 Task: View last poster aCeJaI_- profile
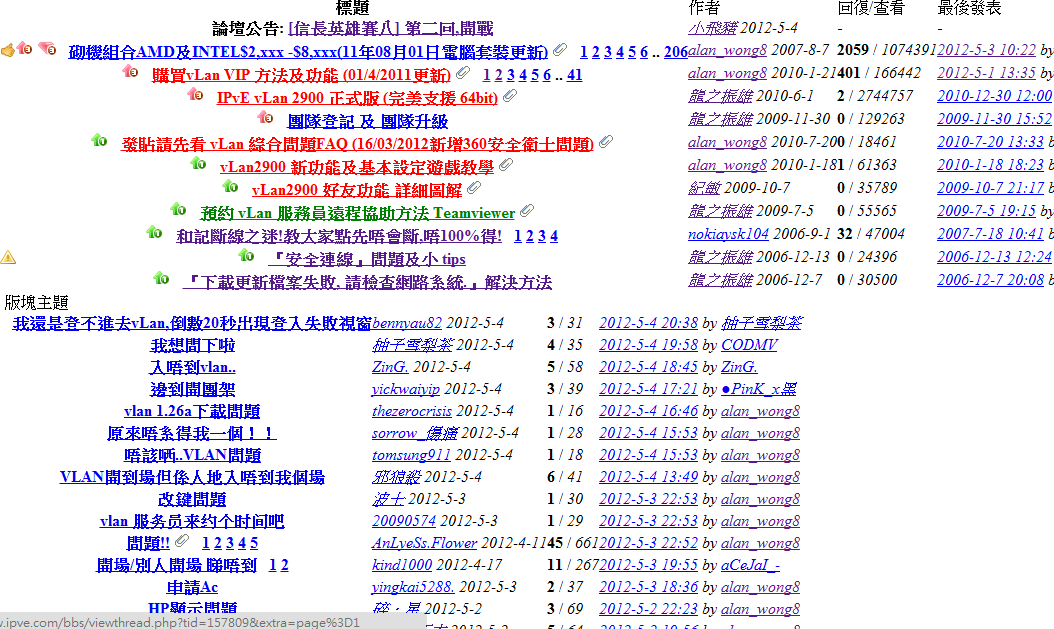pyautogui.click(x=750, y=565)
